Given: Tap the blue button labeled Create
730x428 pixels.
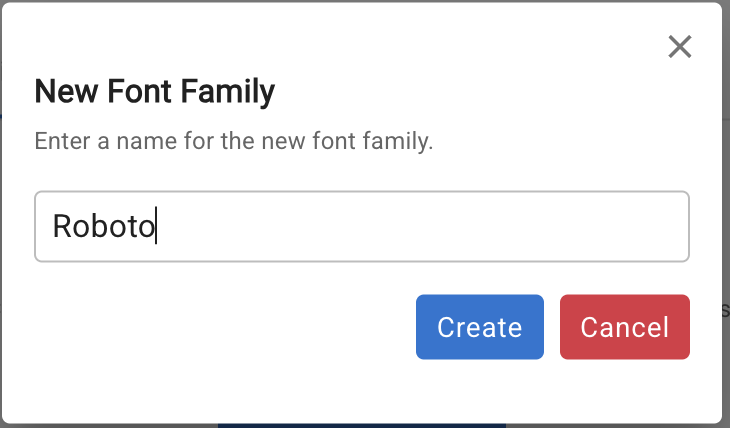Looking at the screenshot, I should [480, 327].
